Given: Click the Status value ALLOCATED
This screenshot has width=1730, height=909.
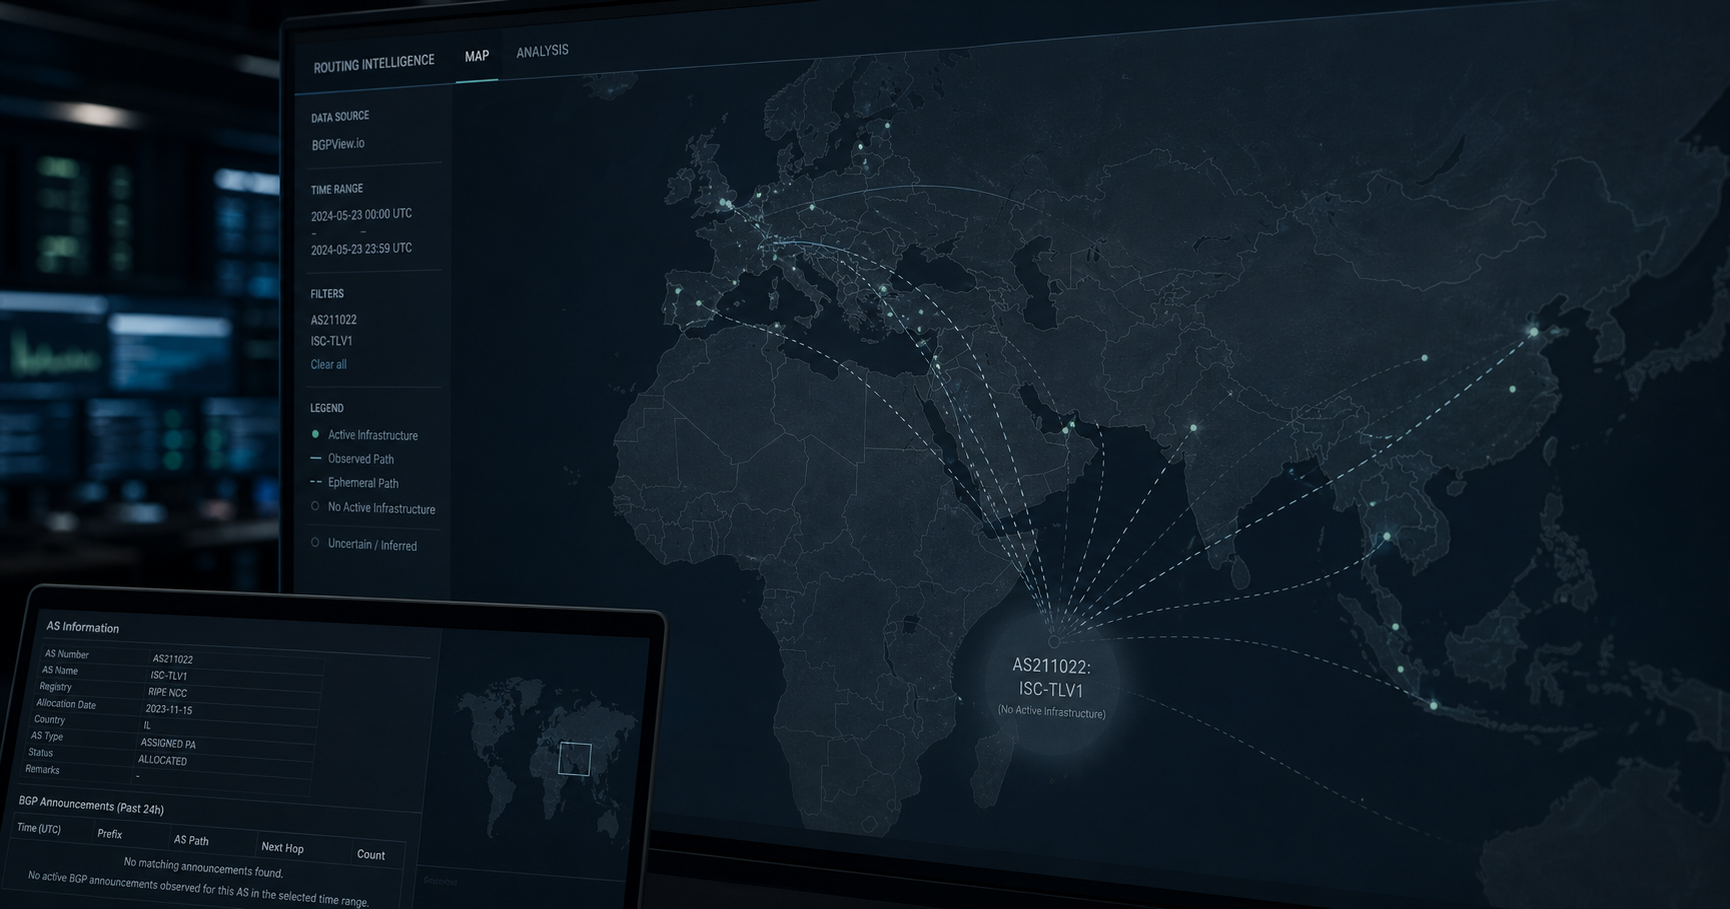Looking at the screenshot, I should 162,760.
